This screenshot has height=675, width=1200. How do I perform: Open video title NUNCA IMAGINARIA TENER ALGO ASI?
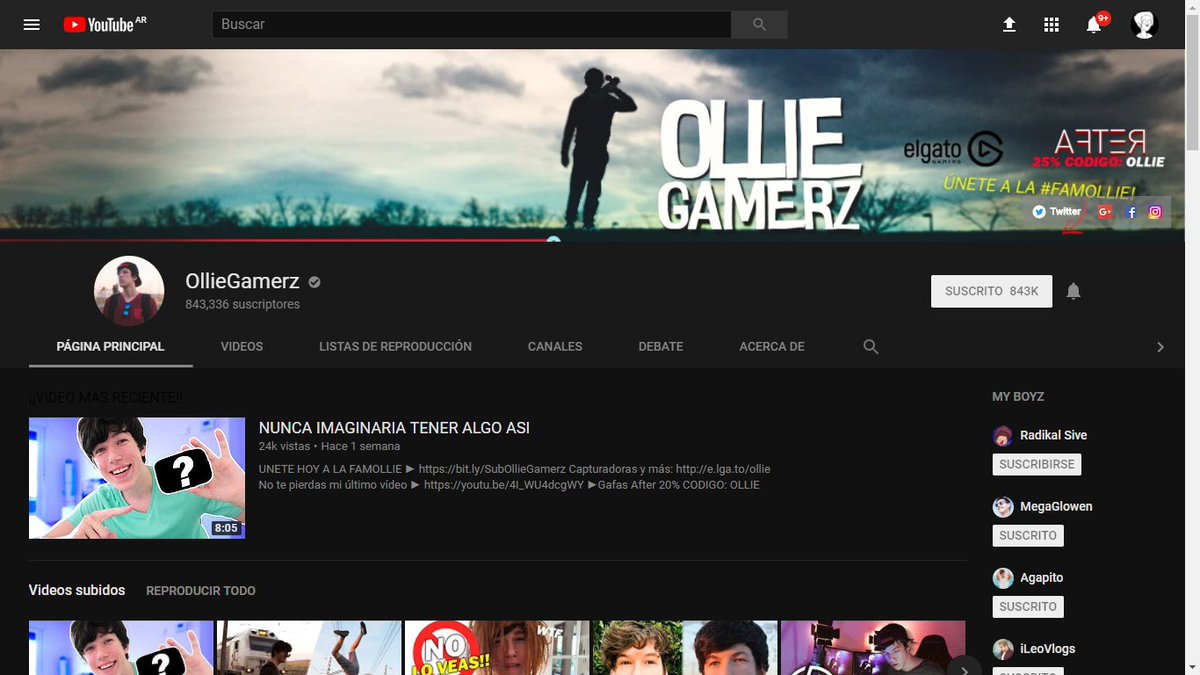394,428
